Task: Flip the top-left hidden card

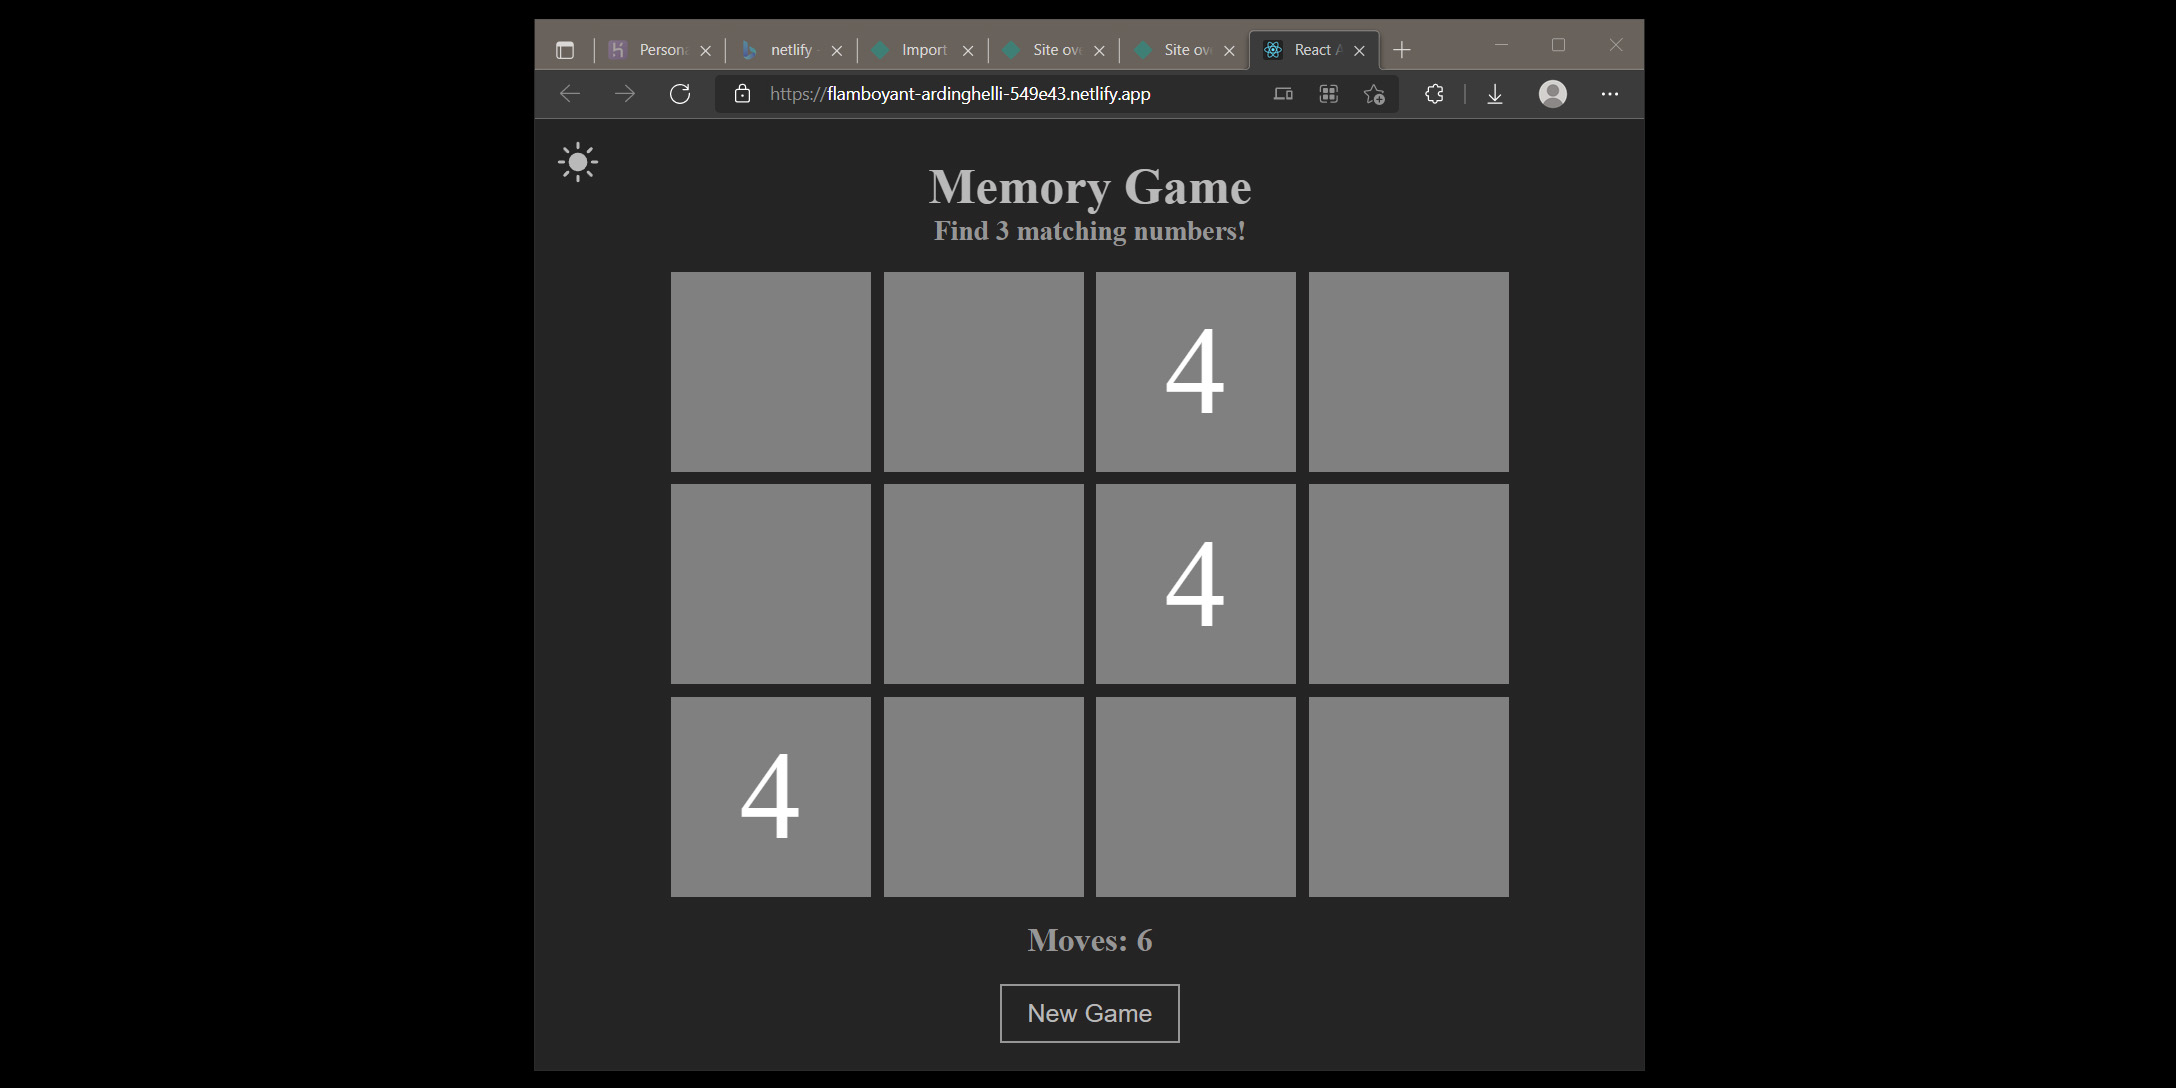Action: (770, 372)
